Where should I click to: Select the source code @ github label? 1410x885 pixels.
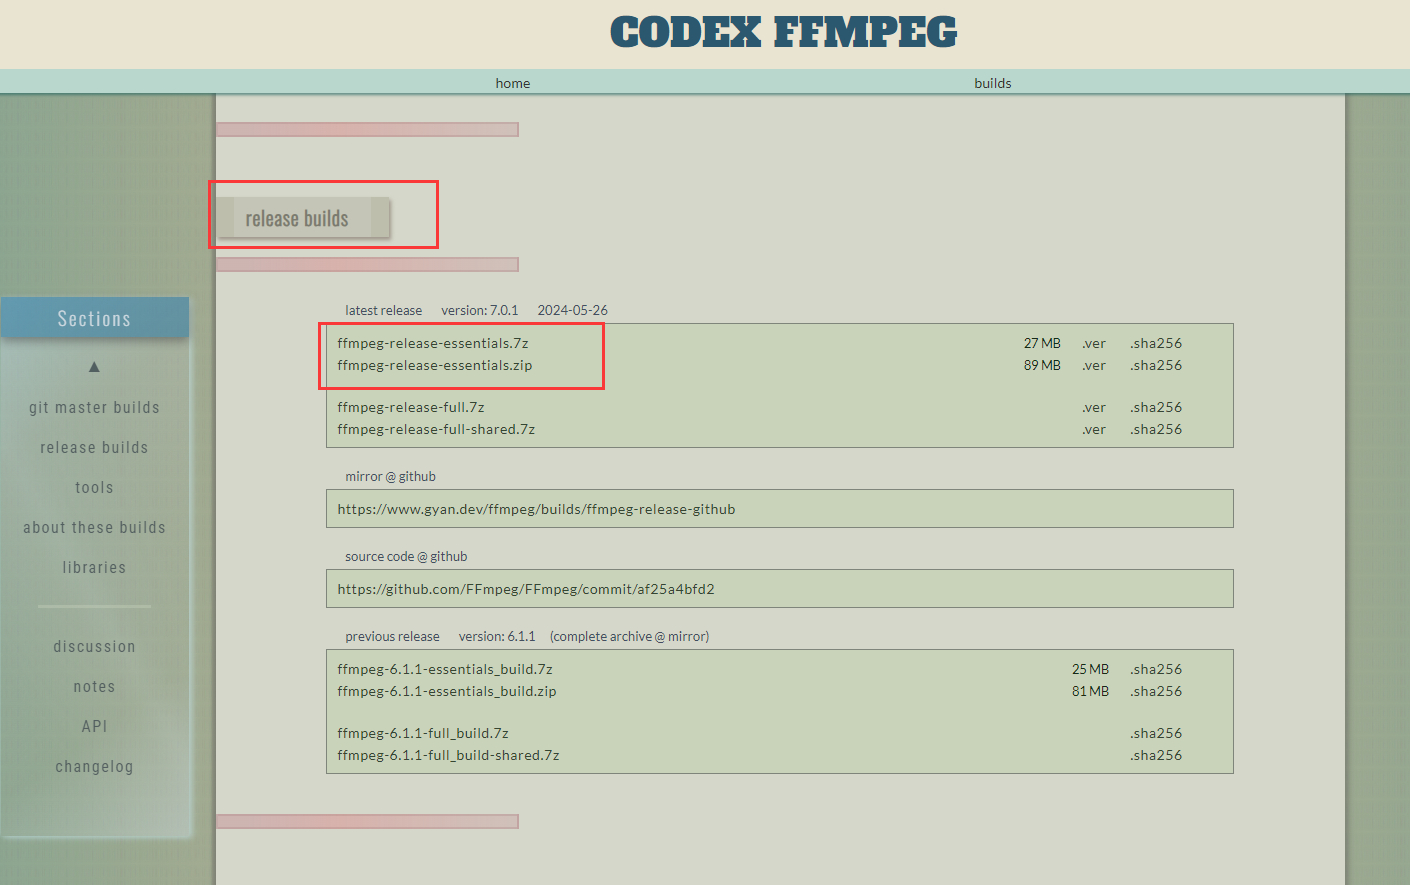(406, 556)
